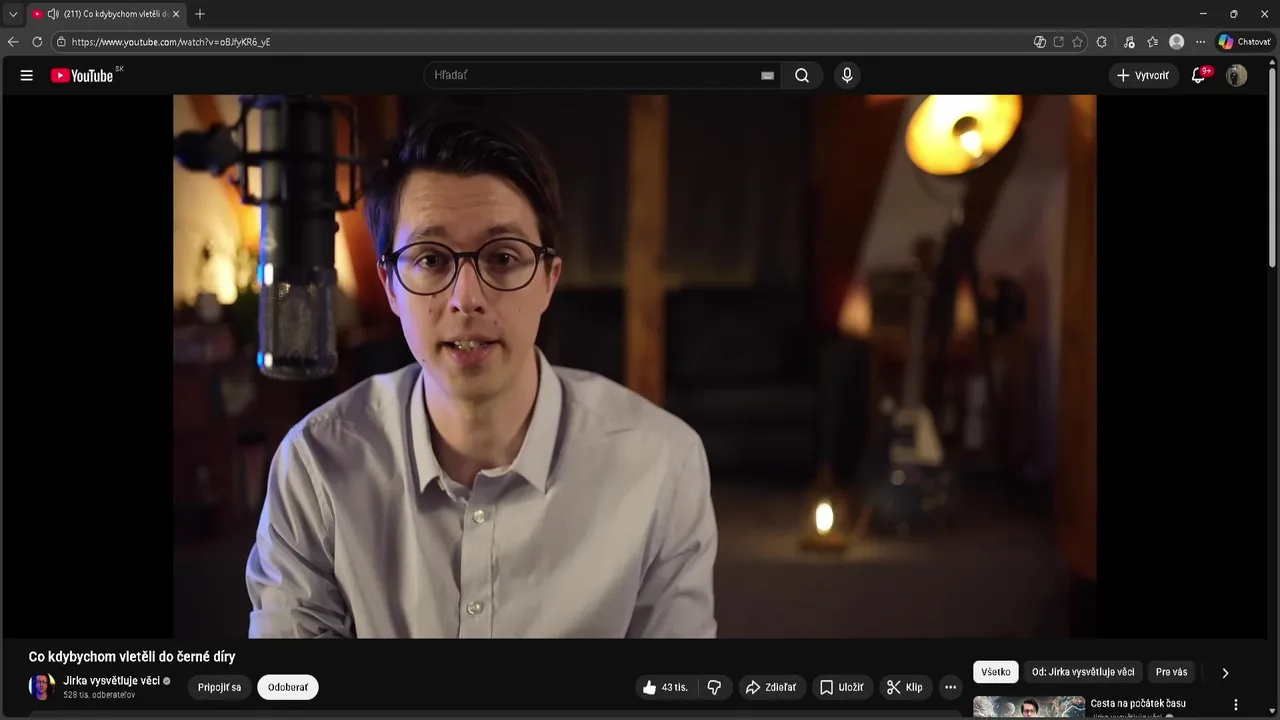Click the Copilot-style icon inside the address bar

[x=1040, y=42]
